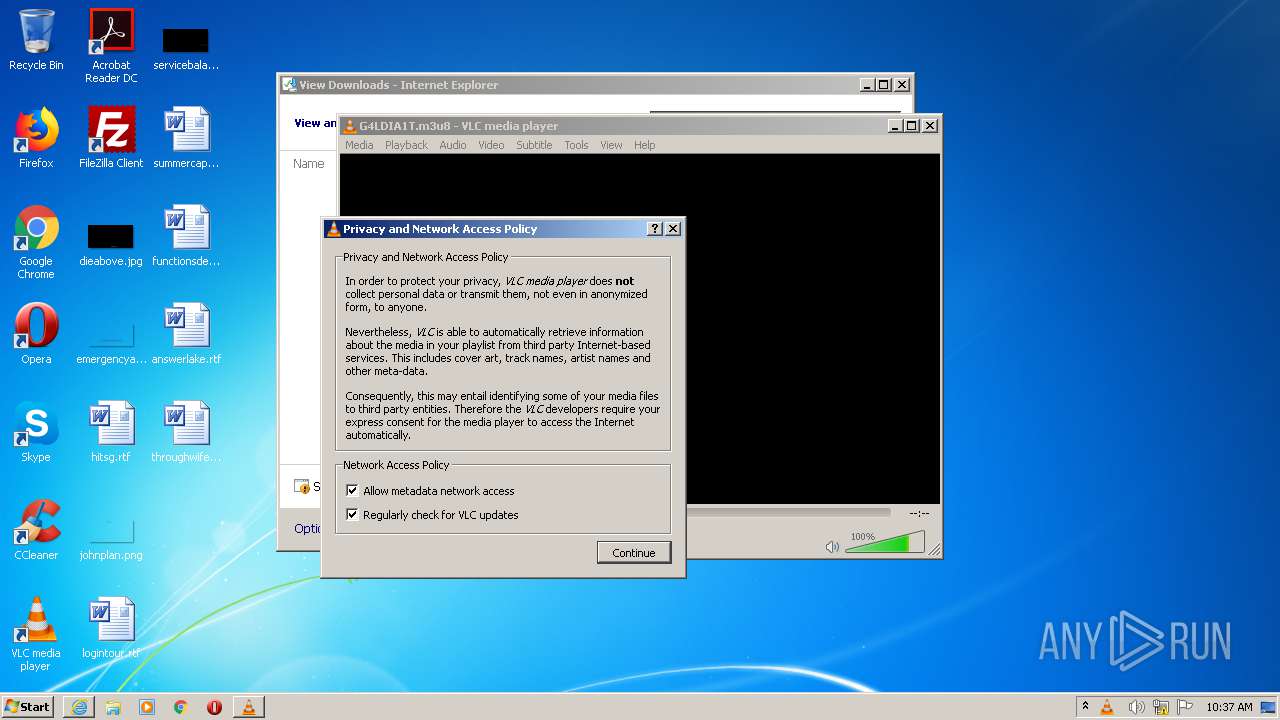
Task: Open the VLC View menu
Action: pyautogui.click(x=611, y=145)
